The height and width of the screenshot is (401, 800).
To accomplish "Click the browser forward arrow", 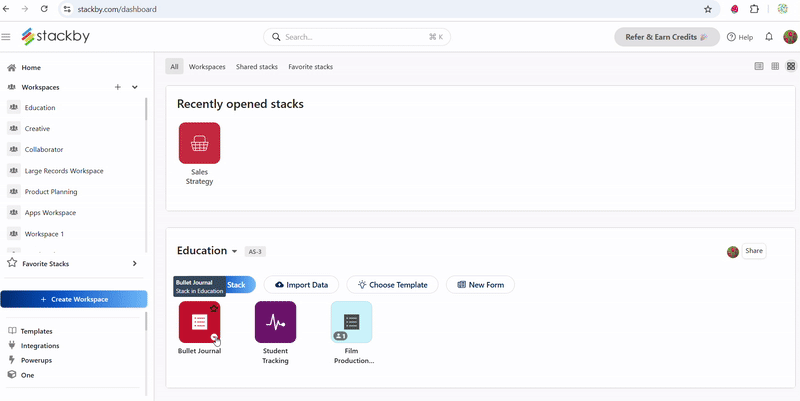I will [25, 9].
